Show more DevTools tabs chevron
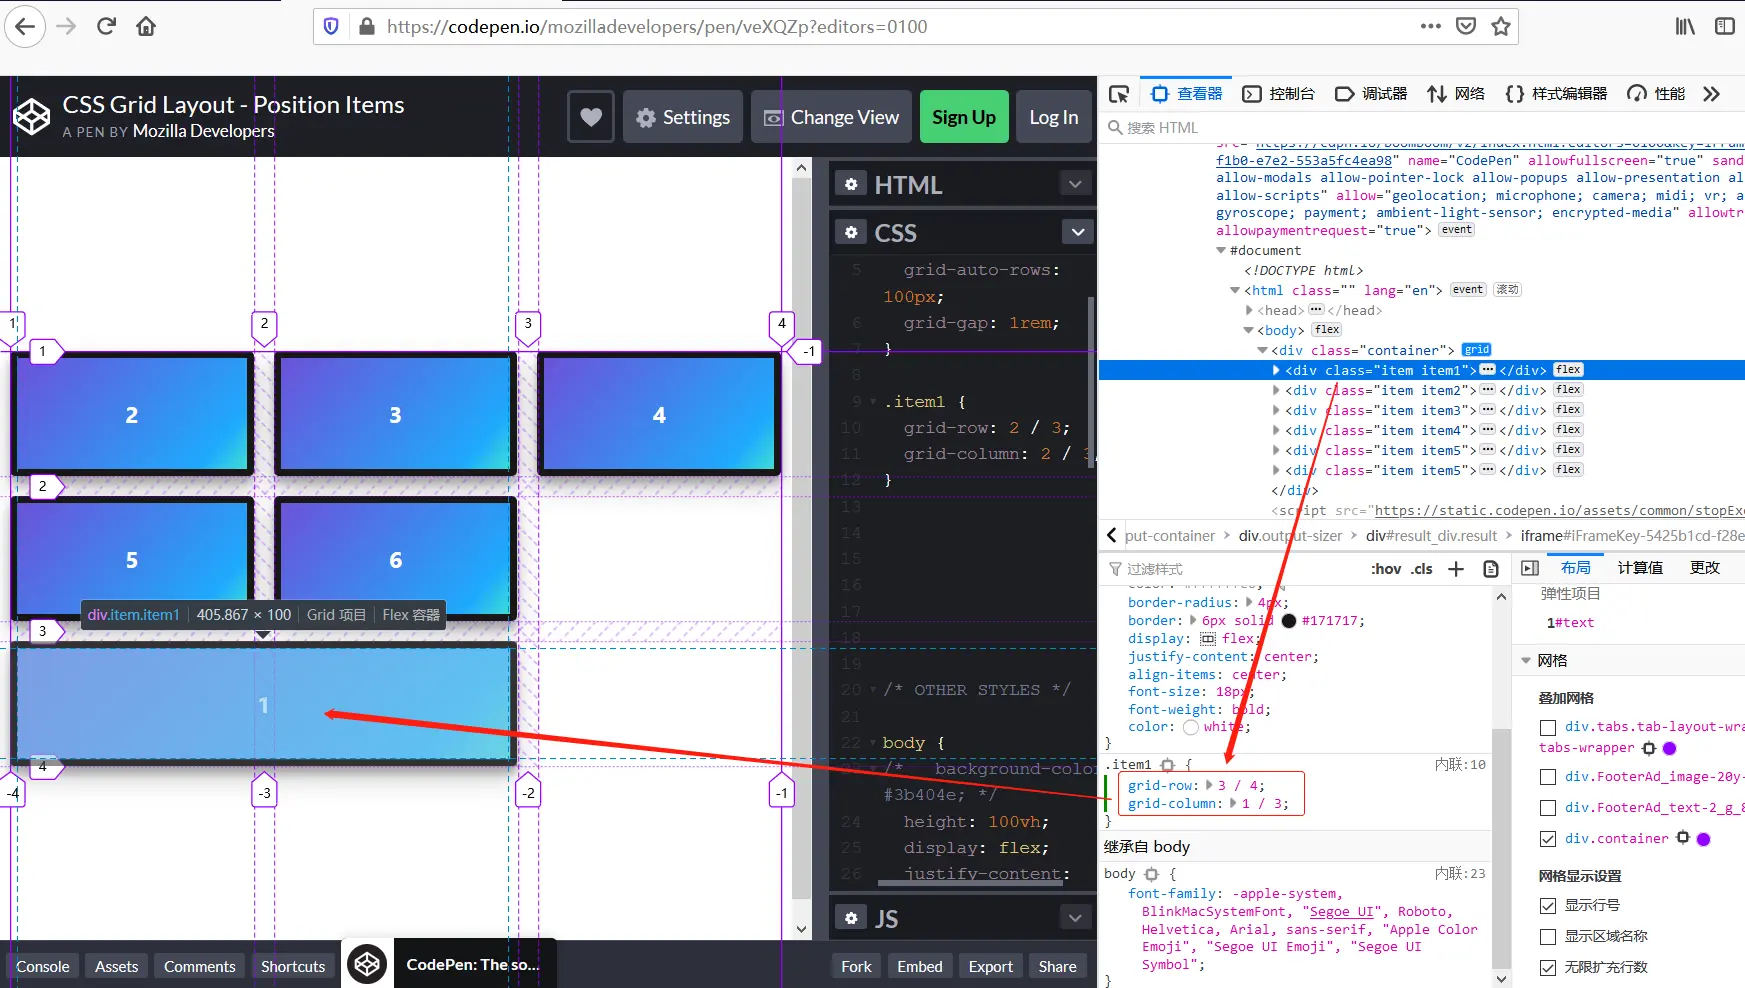The width and height of the screenshot is (1745, 988). point(1711,94)
